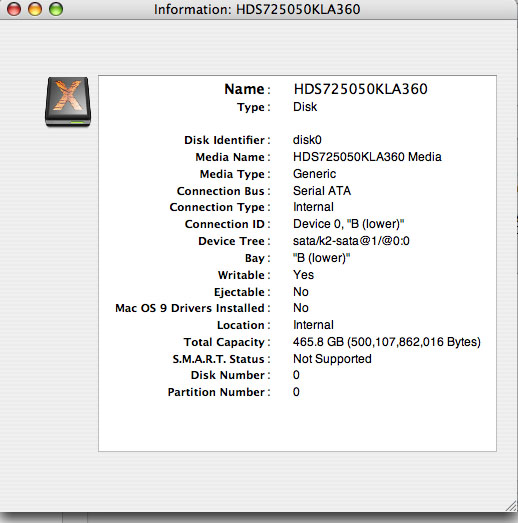
Task: Click Total Capacity '465.8 GB (500,107,862,016 Bytes)'
Action: click(x=387, y=342)
